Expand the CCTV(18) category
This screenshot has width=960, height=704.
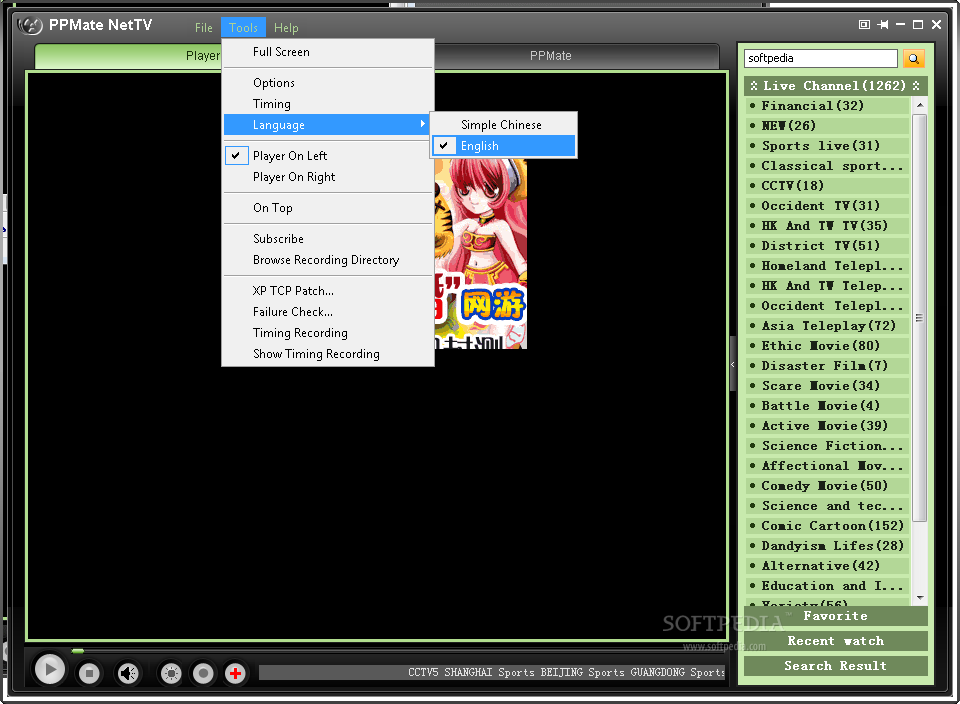coord(828,185)
